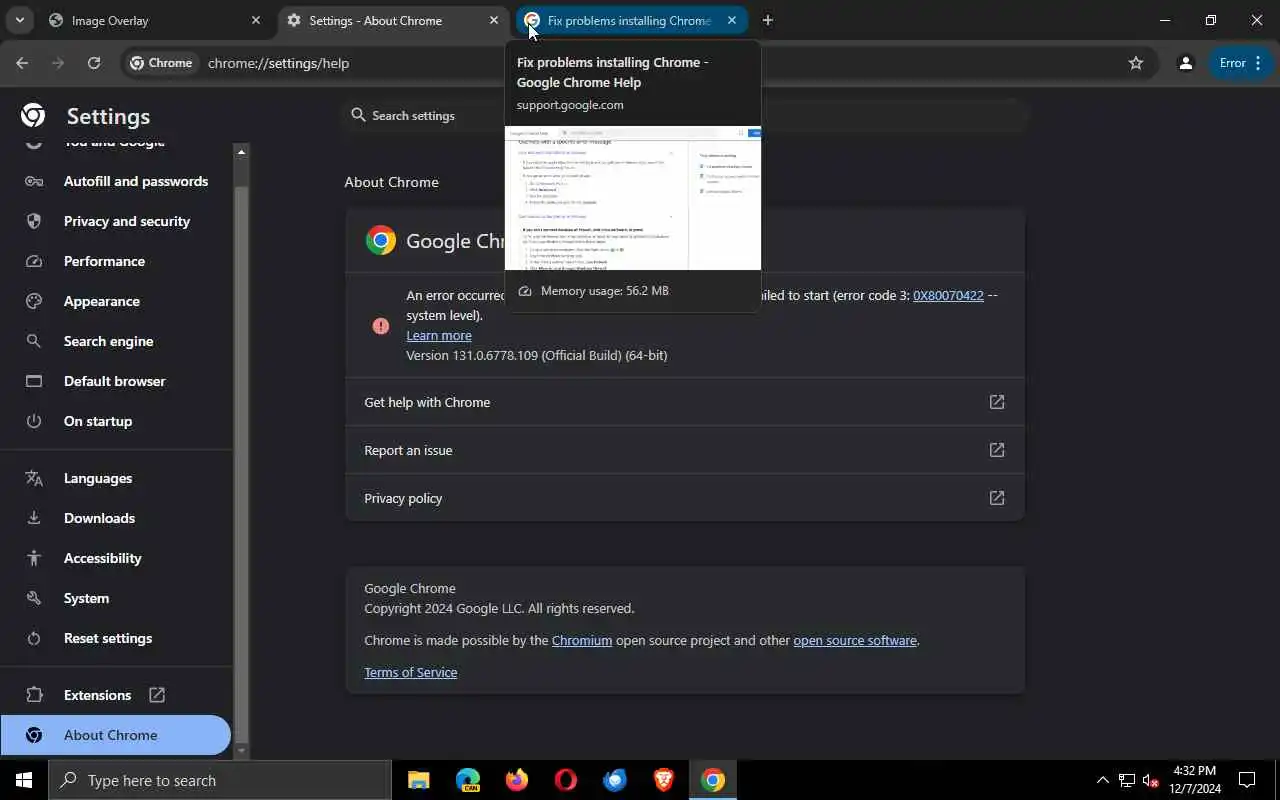The image size is (1280, 800).
Task: Open the tab search dropdown arrow
Action: (19, 20)
